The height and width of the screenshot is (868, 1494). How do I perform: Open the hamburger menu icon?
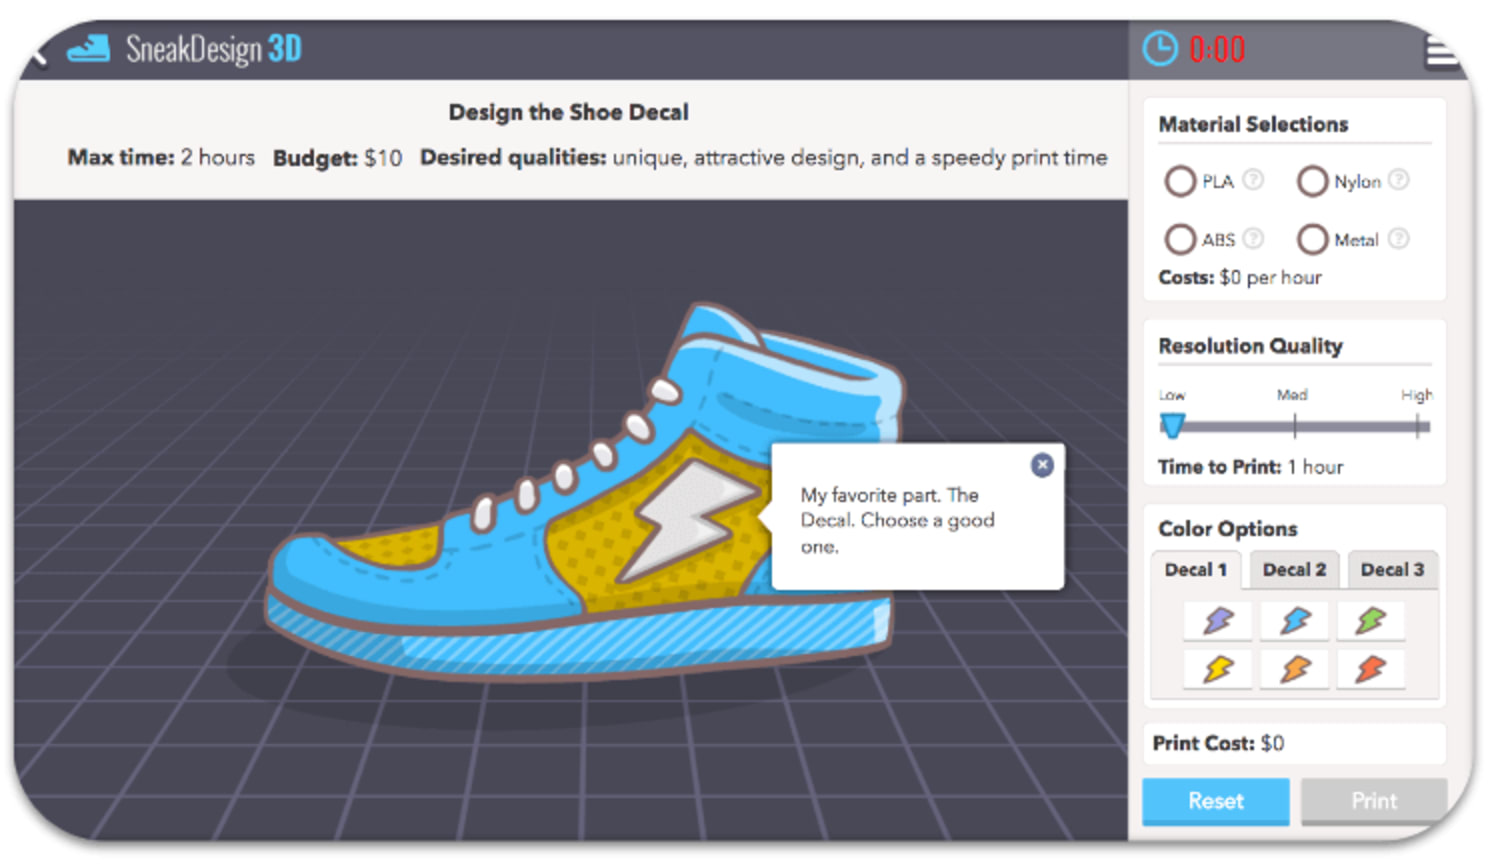tap(1441, 51)
